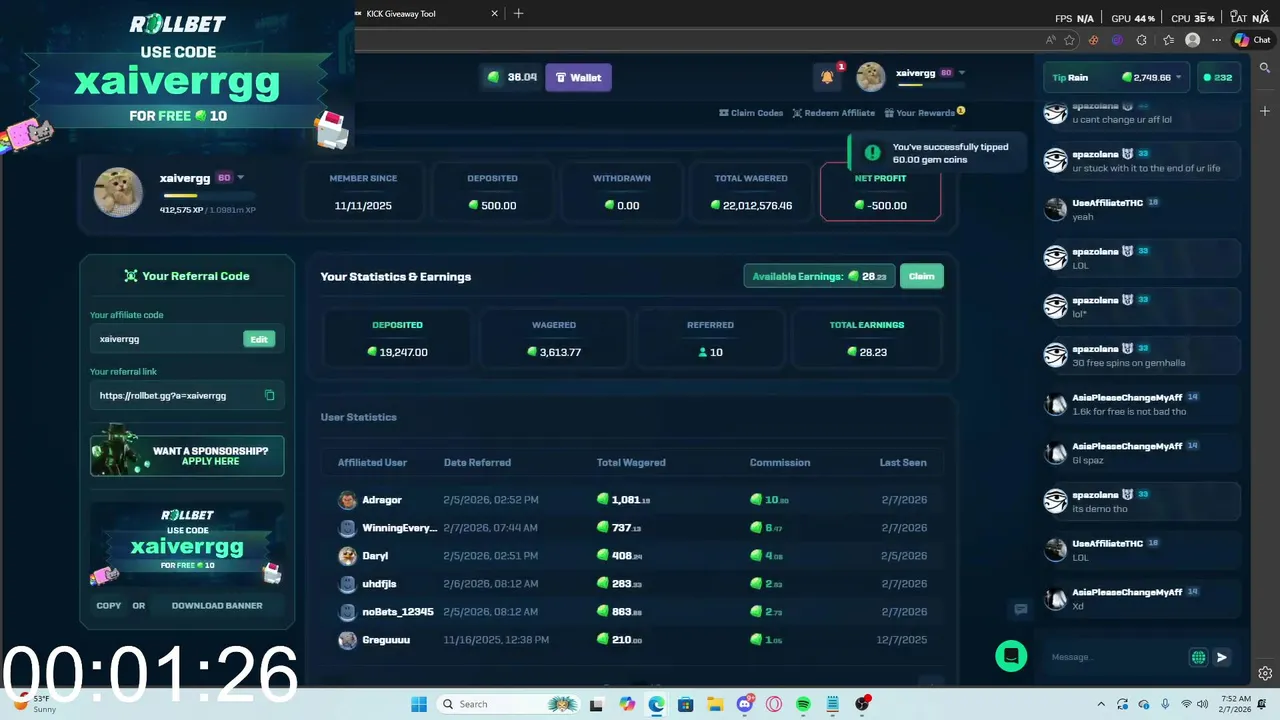
Task: Collapse the chat panel icon
Action: point(1020,609)
